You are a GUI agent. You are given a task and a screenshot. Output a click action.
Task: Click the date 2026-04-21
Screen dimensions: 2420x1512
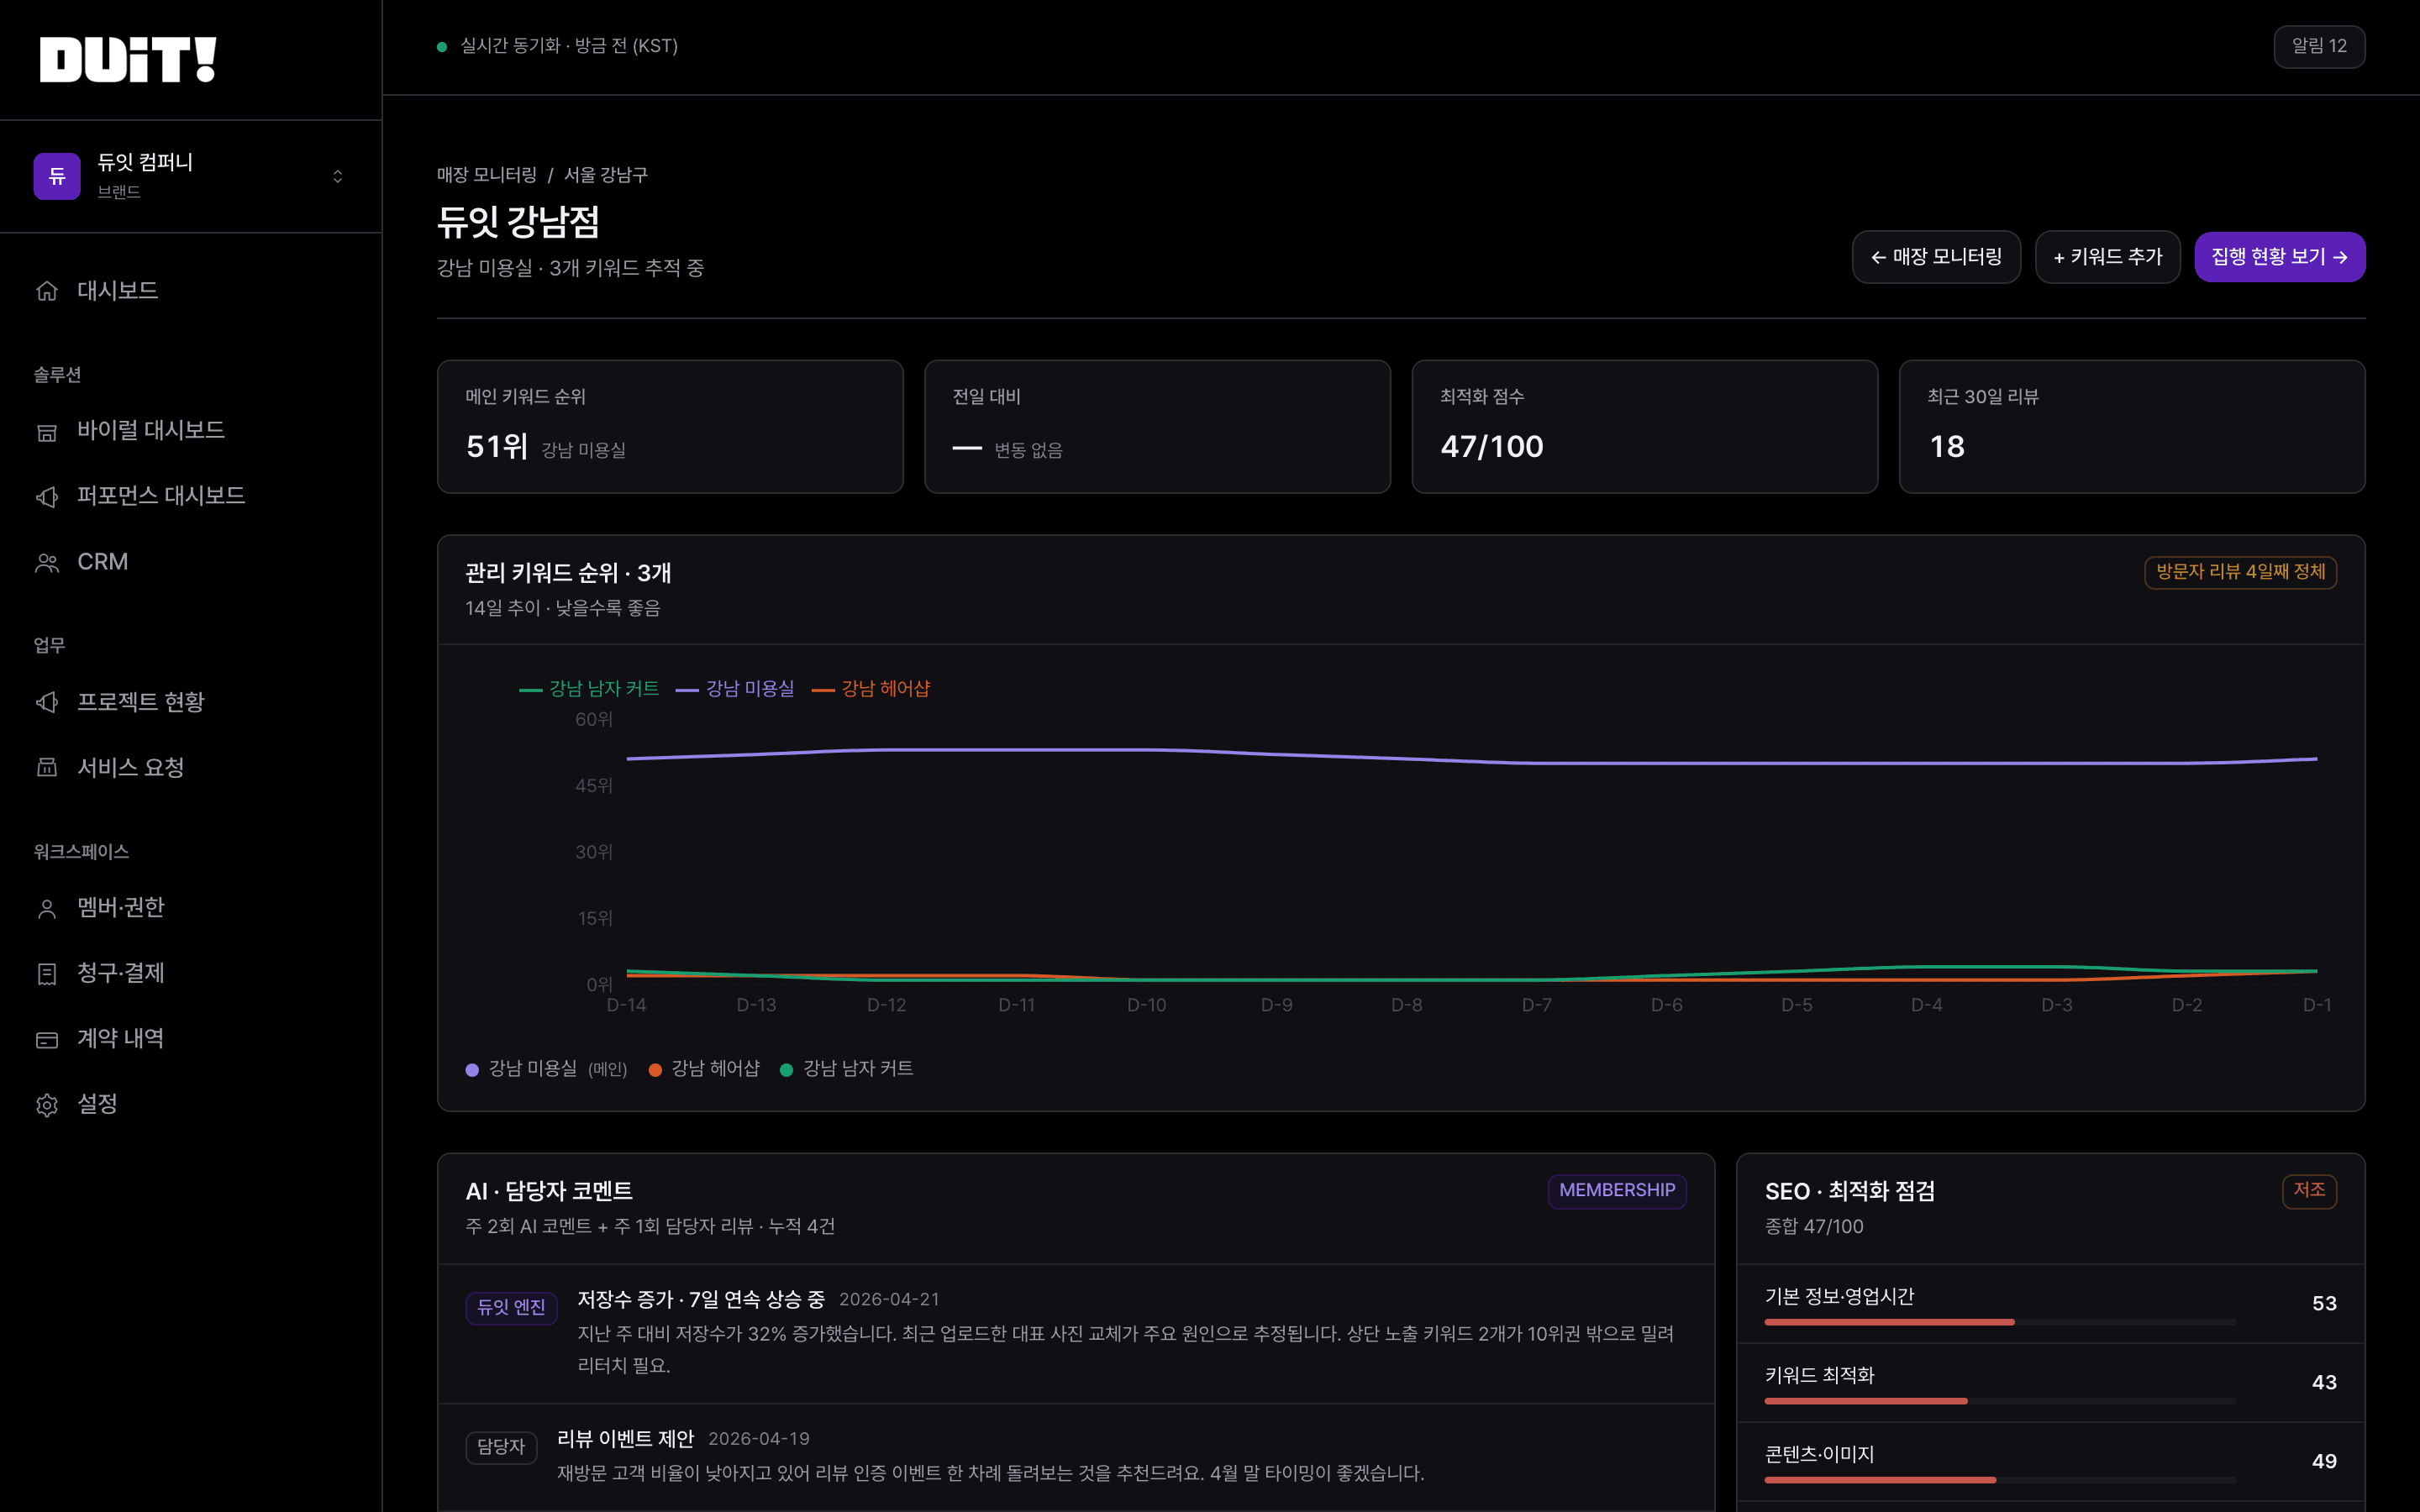click(x=889, y=1300)
